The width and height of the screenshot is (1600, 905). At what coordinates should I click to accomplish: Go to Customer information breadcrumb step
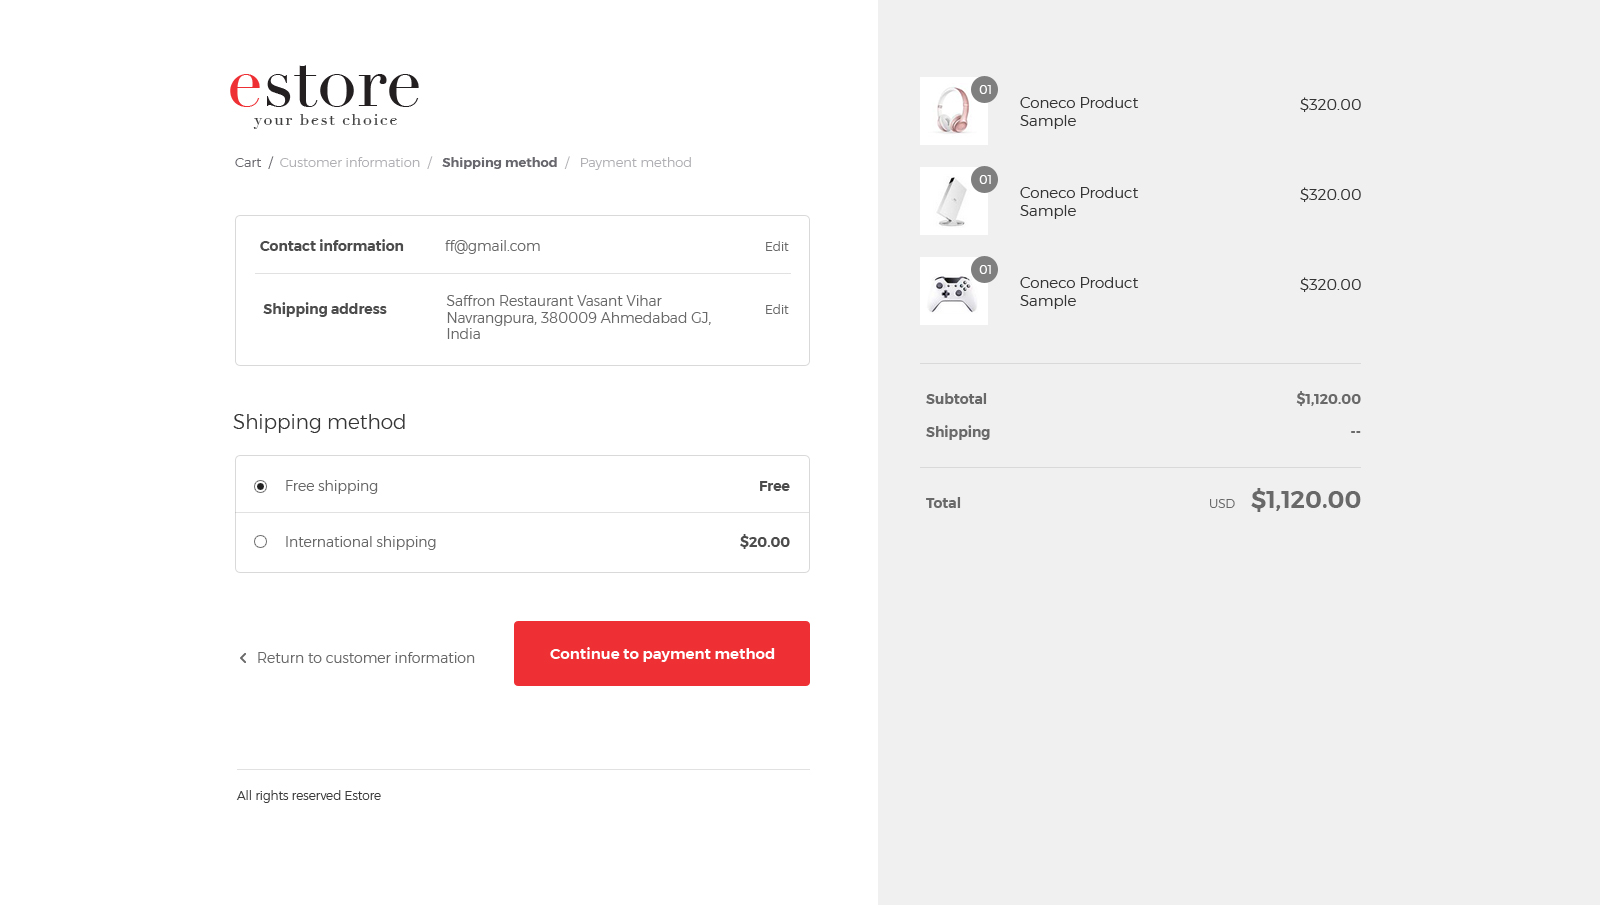tap(350, 163)
